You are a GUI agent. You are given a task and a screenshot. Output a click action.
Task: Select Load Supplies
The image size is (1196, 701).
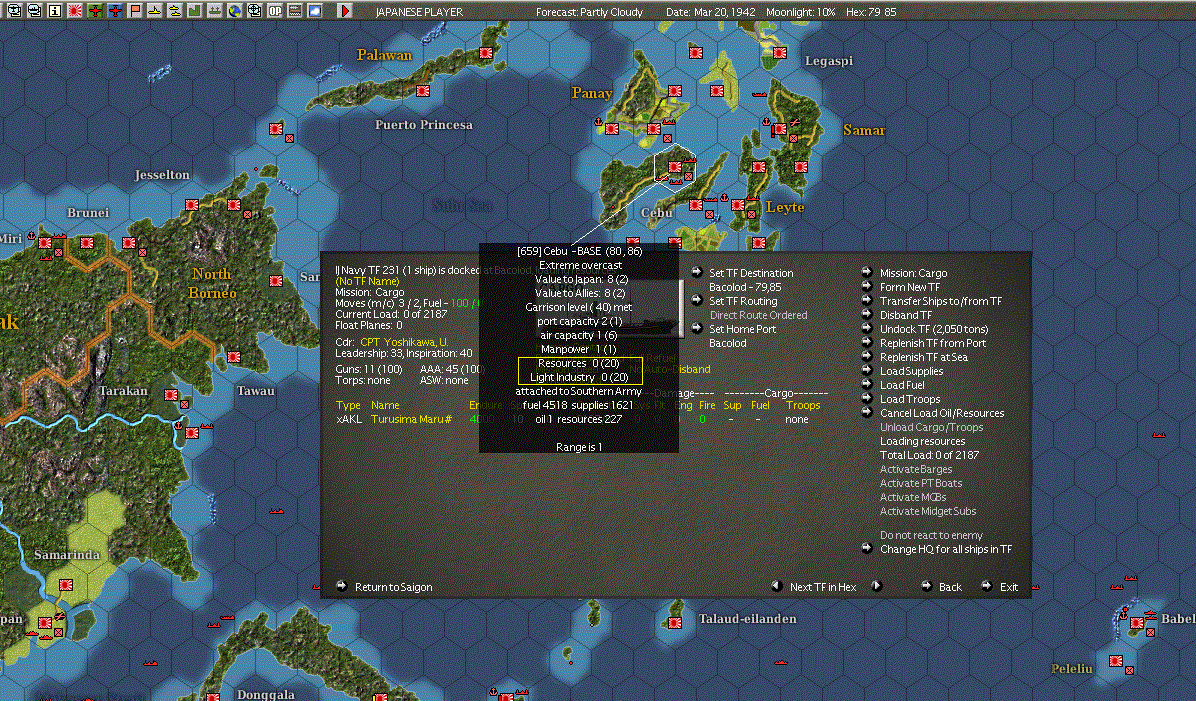[x=911, y=371]
